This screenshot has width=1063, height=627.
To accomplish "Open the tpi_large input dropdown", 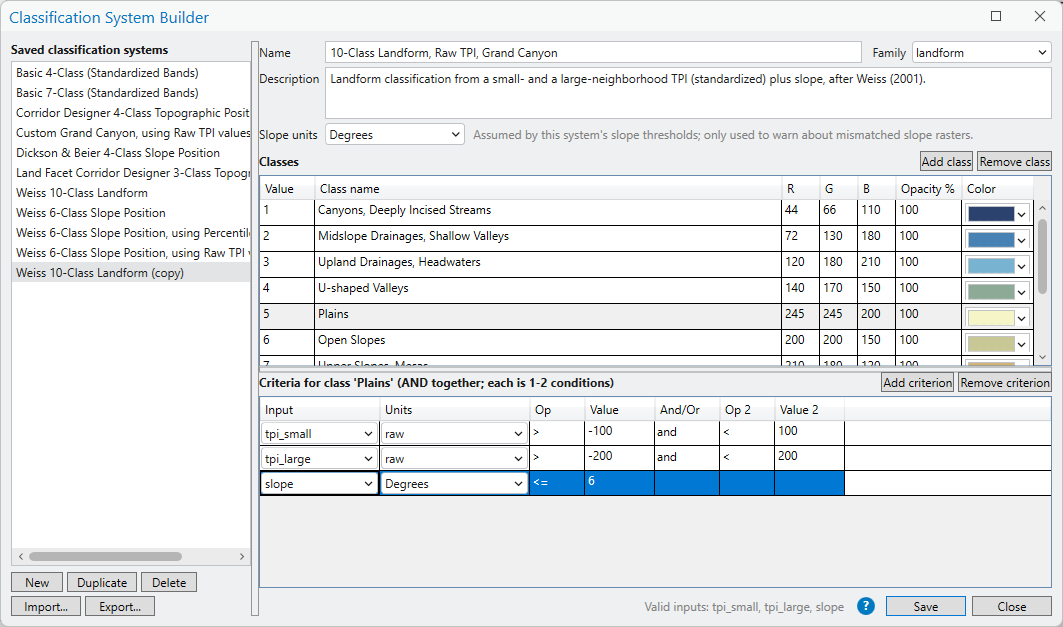I will coord(319,459).
